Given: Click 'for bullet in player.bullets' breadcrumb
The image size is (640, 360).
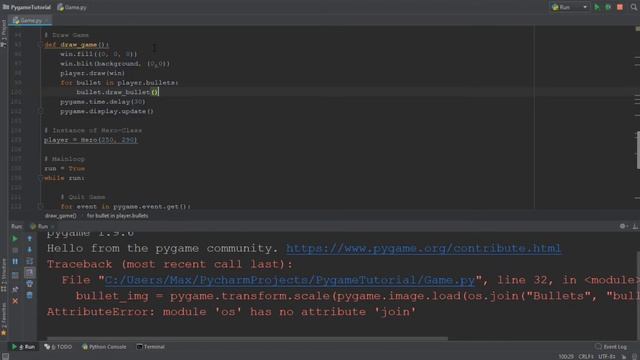Looking at the screenshot, I should tap(118, 216).
